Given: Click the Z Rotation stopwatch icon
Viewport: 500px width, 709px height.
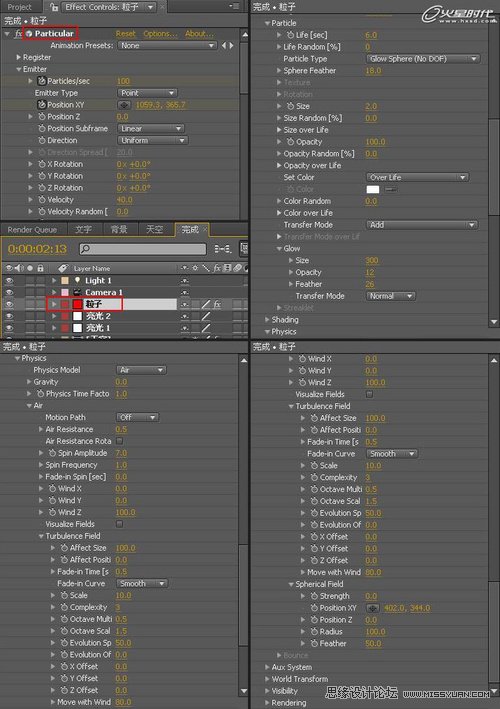Looking at the screenshot, I should (42, 188).
